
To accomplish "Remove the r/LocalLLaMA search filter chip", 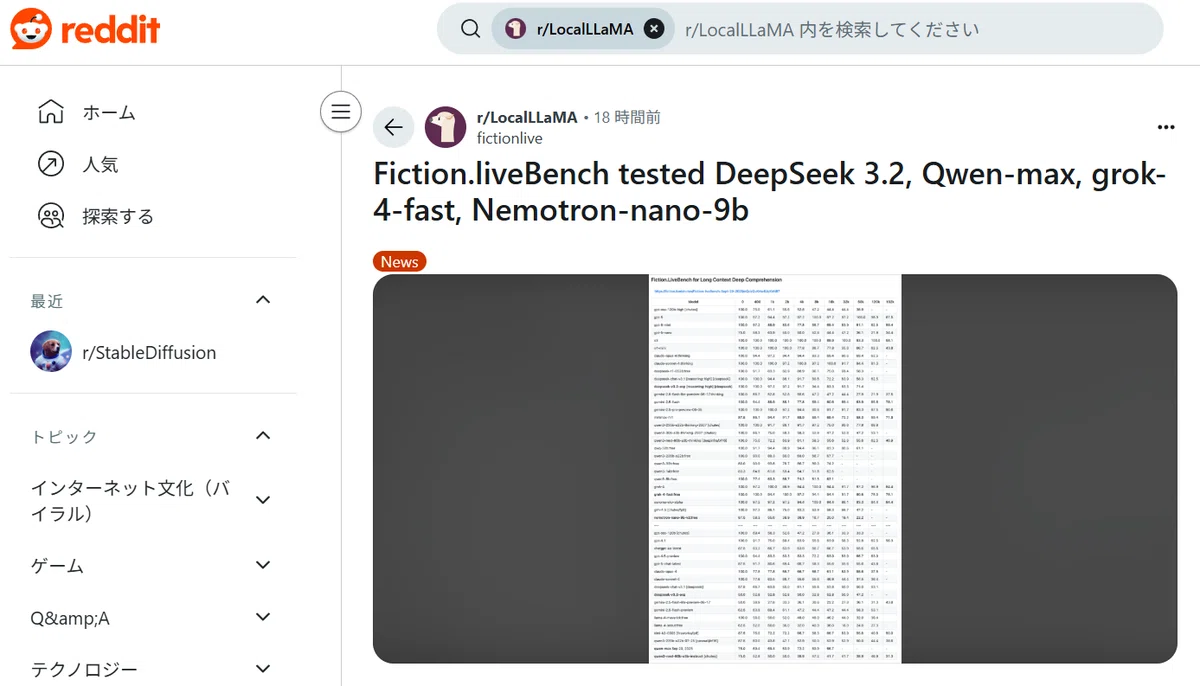I will coord(653,29).
